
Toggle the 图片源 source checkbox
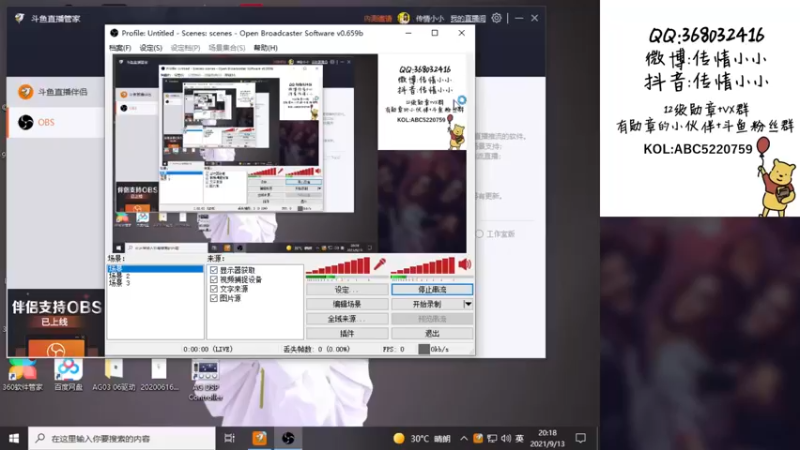click(214, 298)
